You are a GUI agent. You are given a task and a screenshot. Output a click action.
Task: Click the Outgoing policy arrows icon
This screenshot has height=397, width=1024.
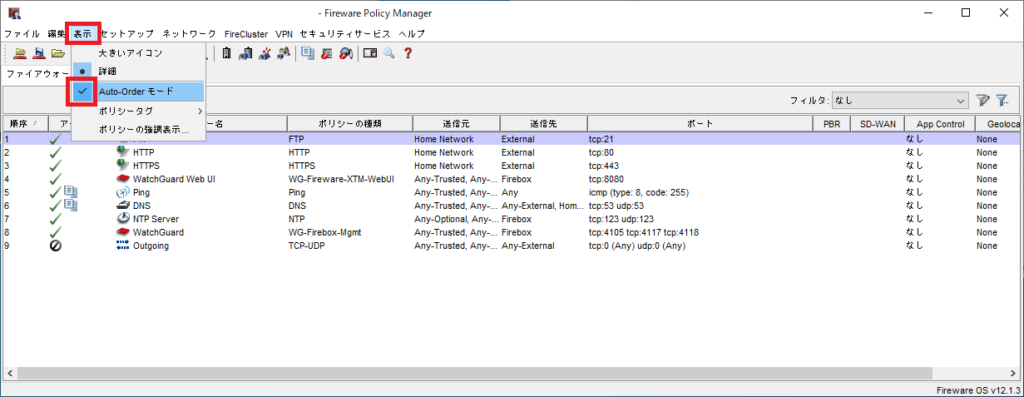coord(122,246)
